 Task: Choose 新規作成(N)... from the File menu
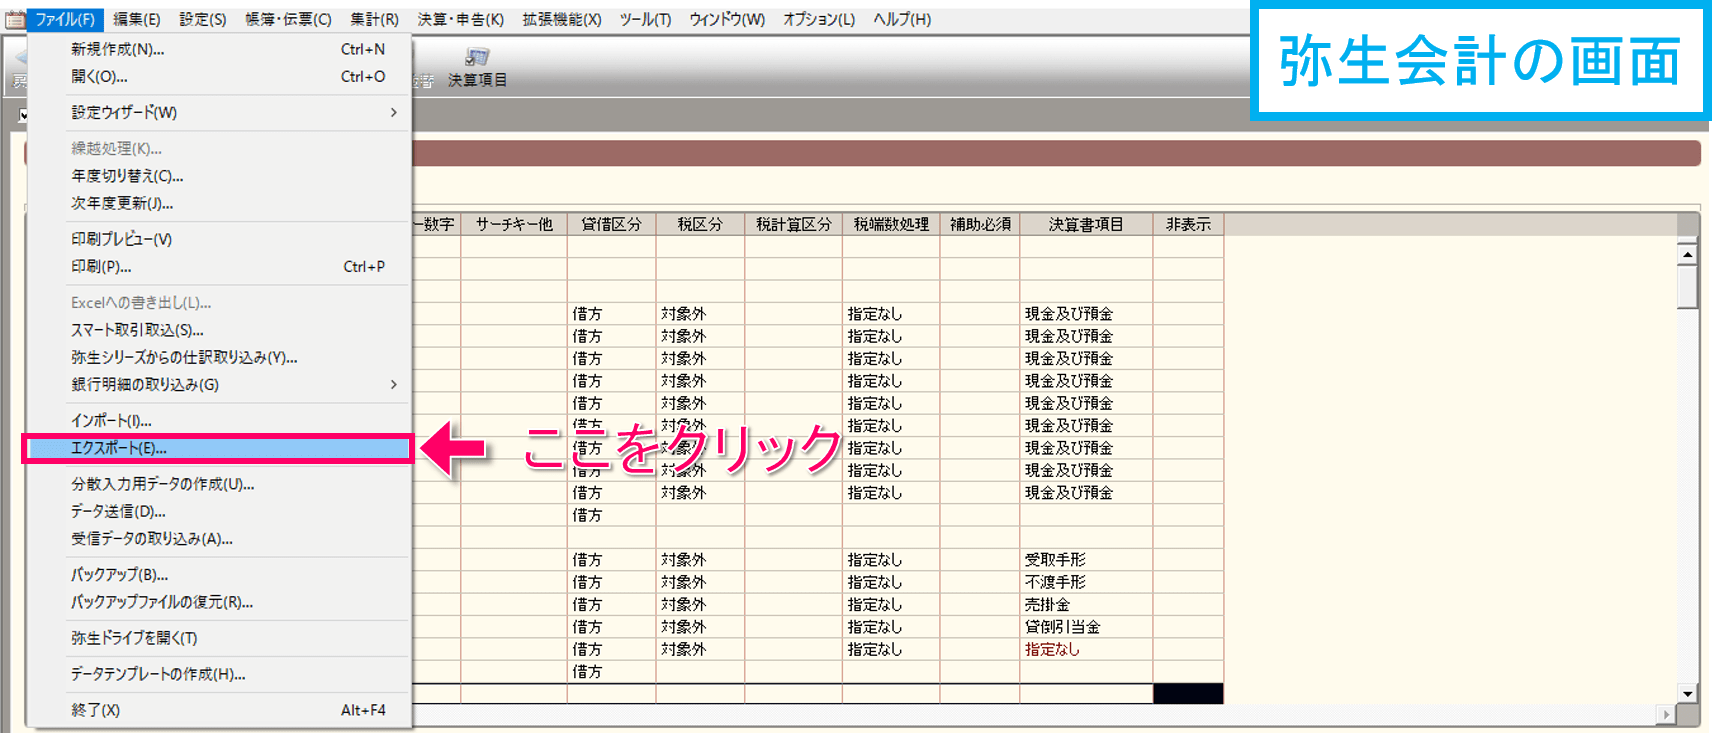[219, 49]
